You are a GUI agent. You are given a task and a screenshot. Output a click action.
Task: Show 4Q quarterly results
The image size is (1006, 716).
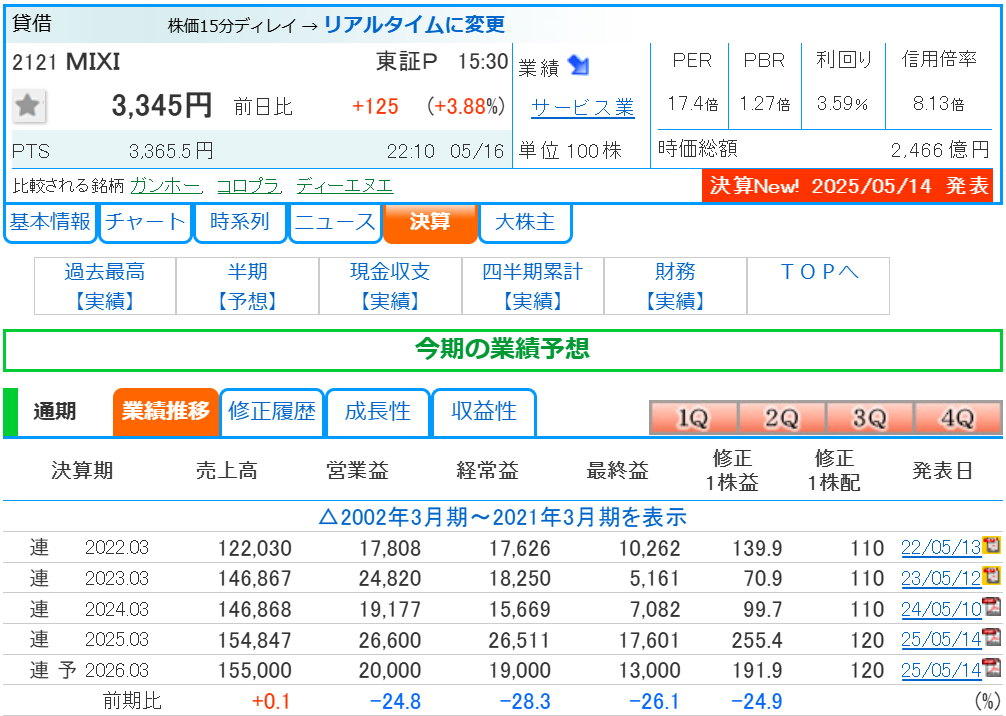[x=958, y=418]
